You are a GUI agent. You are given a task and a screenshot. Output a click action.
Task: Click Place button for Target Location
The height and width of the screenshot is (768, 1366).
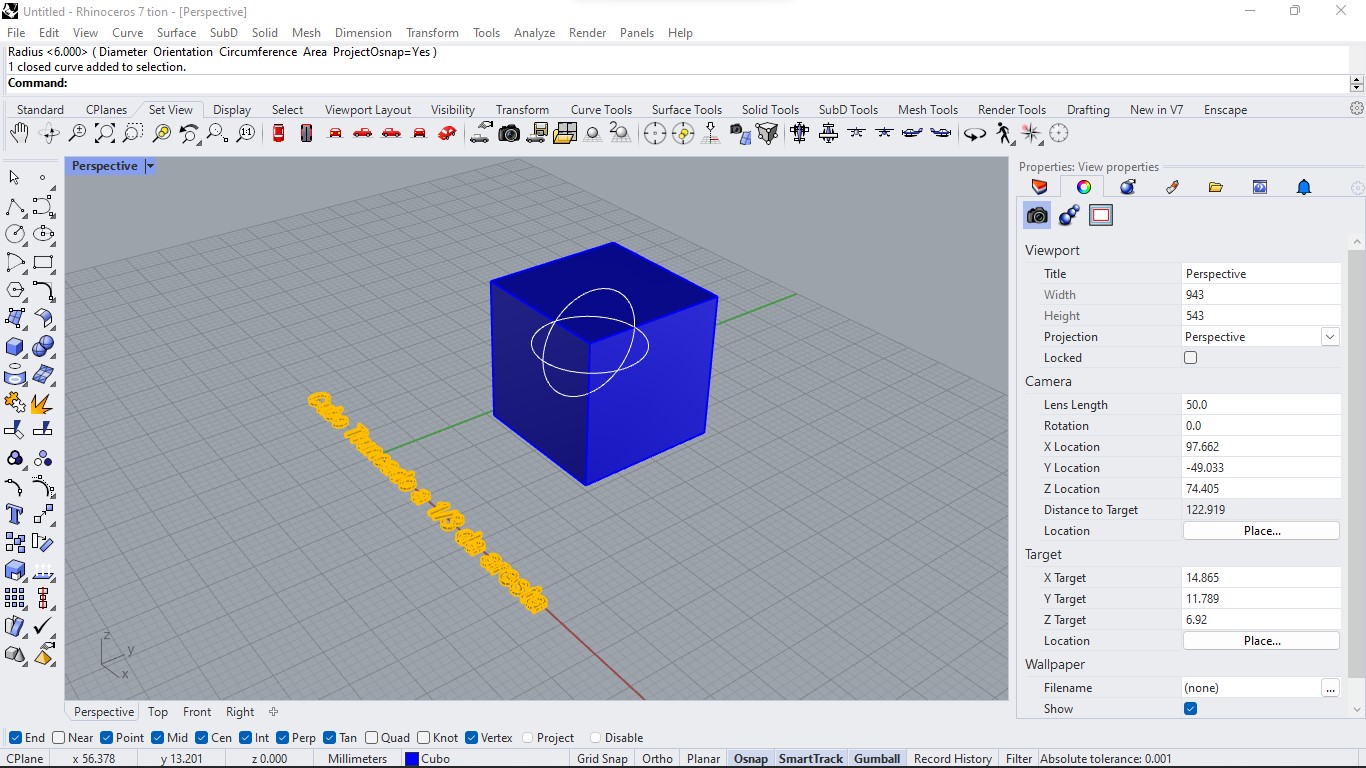[1261, 641]
